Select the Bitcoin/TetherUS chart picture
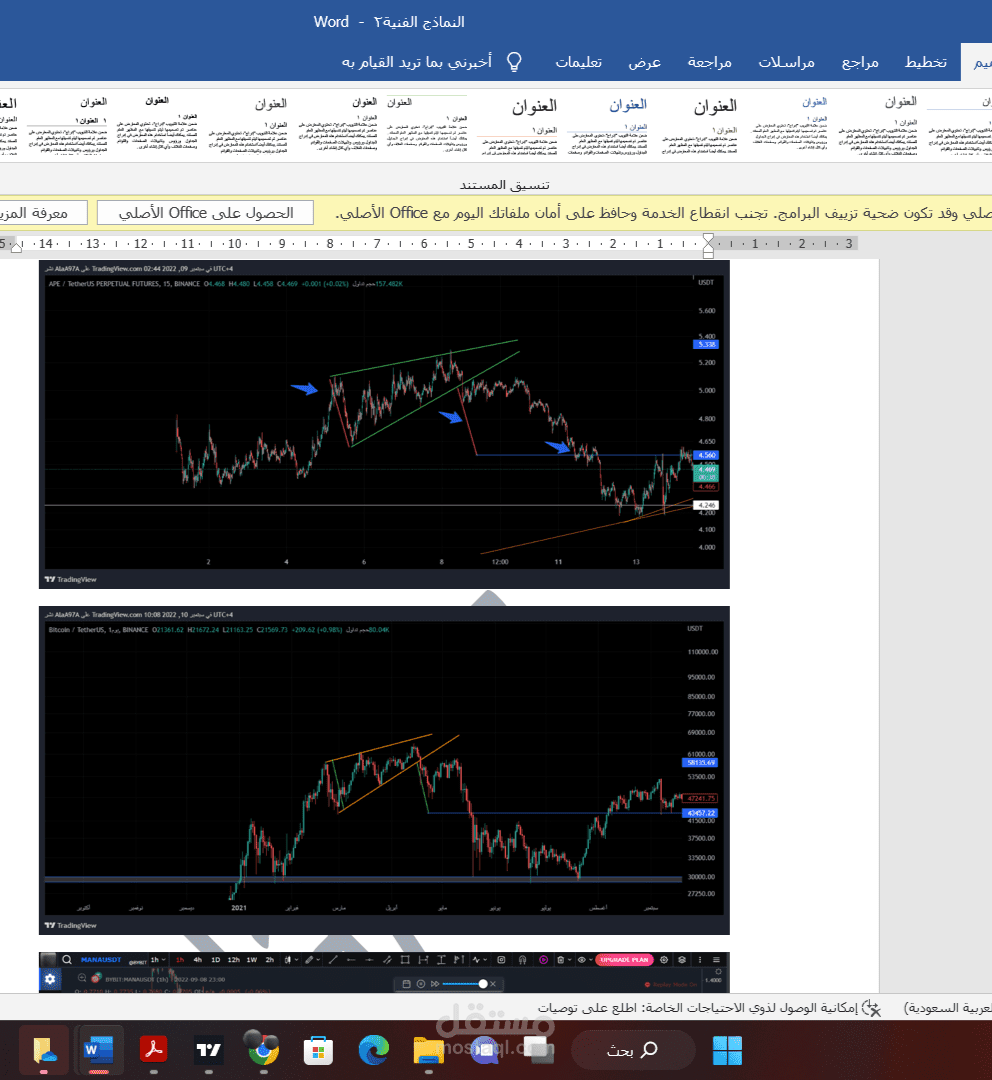This screenshot has width=992, height=1080. click(384, 770)
